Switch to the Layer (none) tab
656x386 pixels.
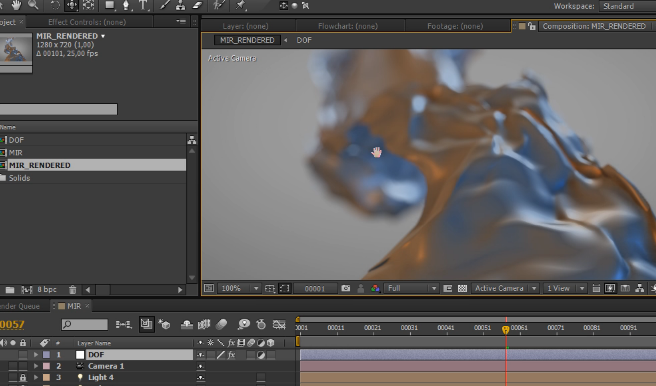(x=245, y=26)
